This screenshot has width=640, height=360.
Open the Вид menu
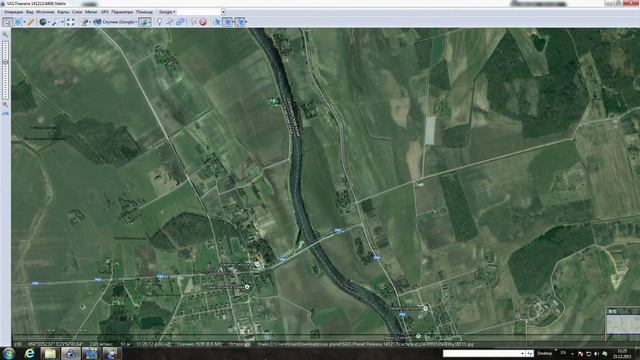coord(30,12)
